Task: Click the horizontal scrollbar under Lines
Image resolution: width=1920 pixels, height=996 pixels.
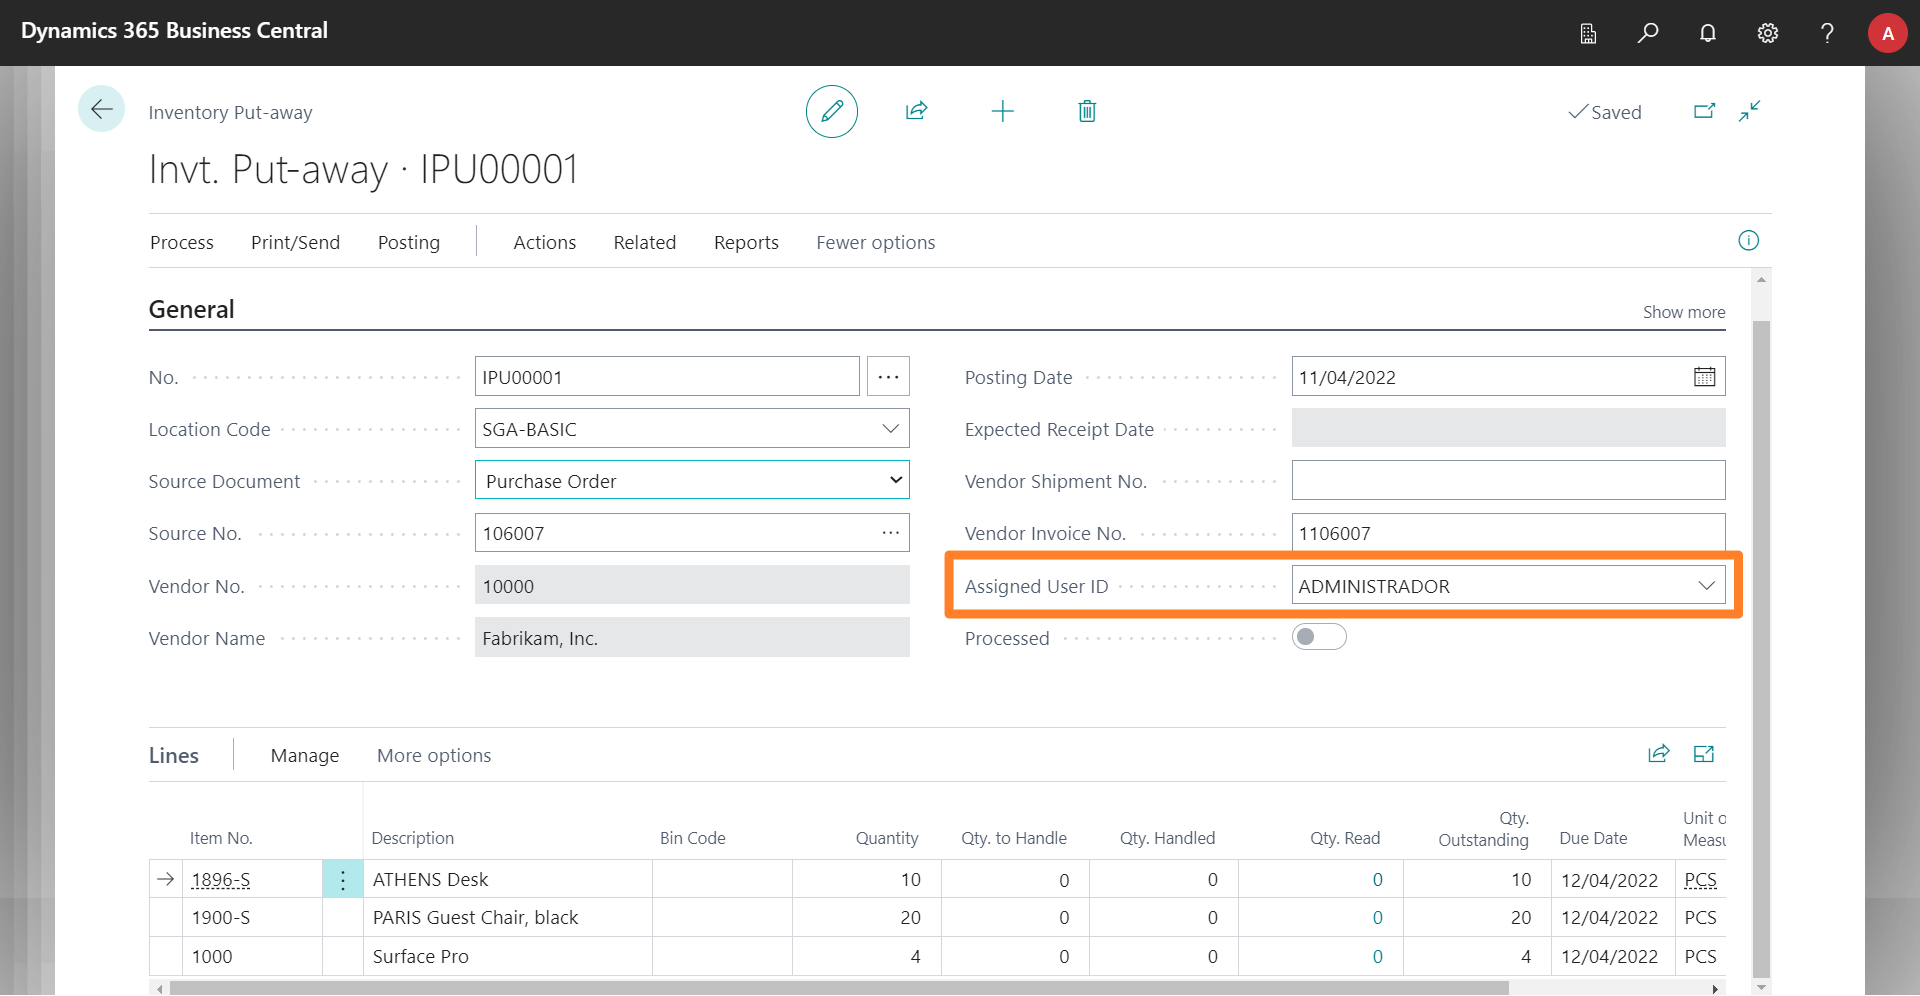Action: tap(839, 988)
